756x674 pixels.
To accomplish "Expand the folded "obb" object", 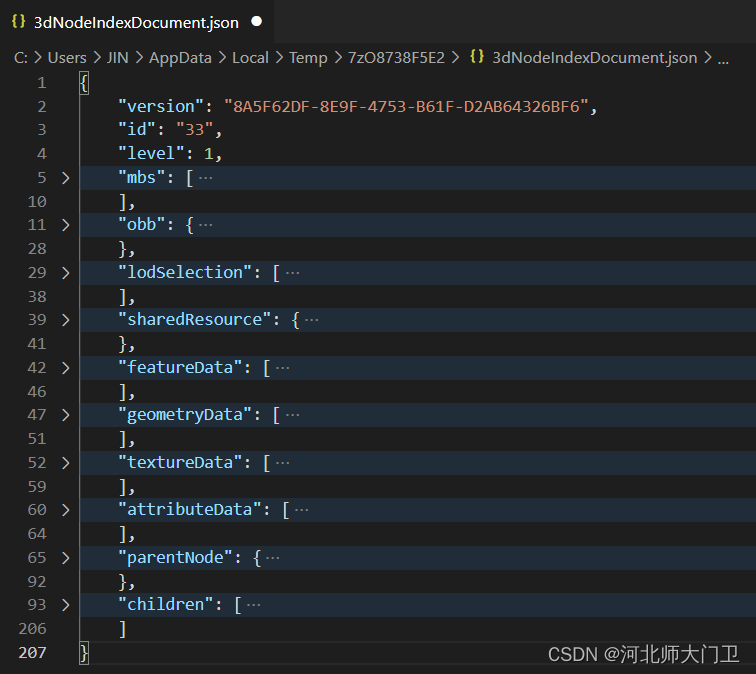I will click(65, 225).
